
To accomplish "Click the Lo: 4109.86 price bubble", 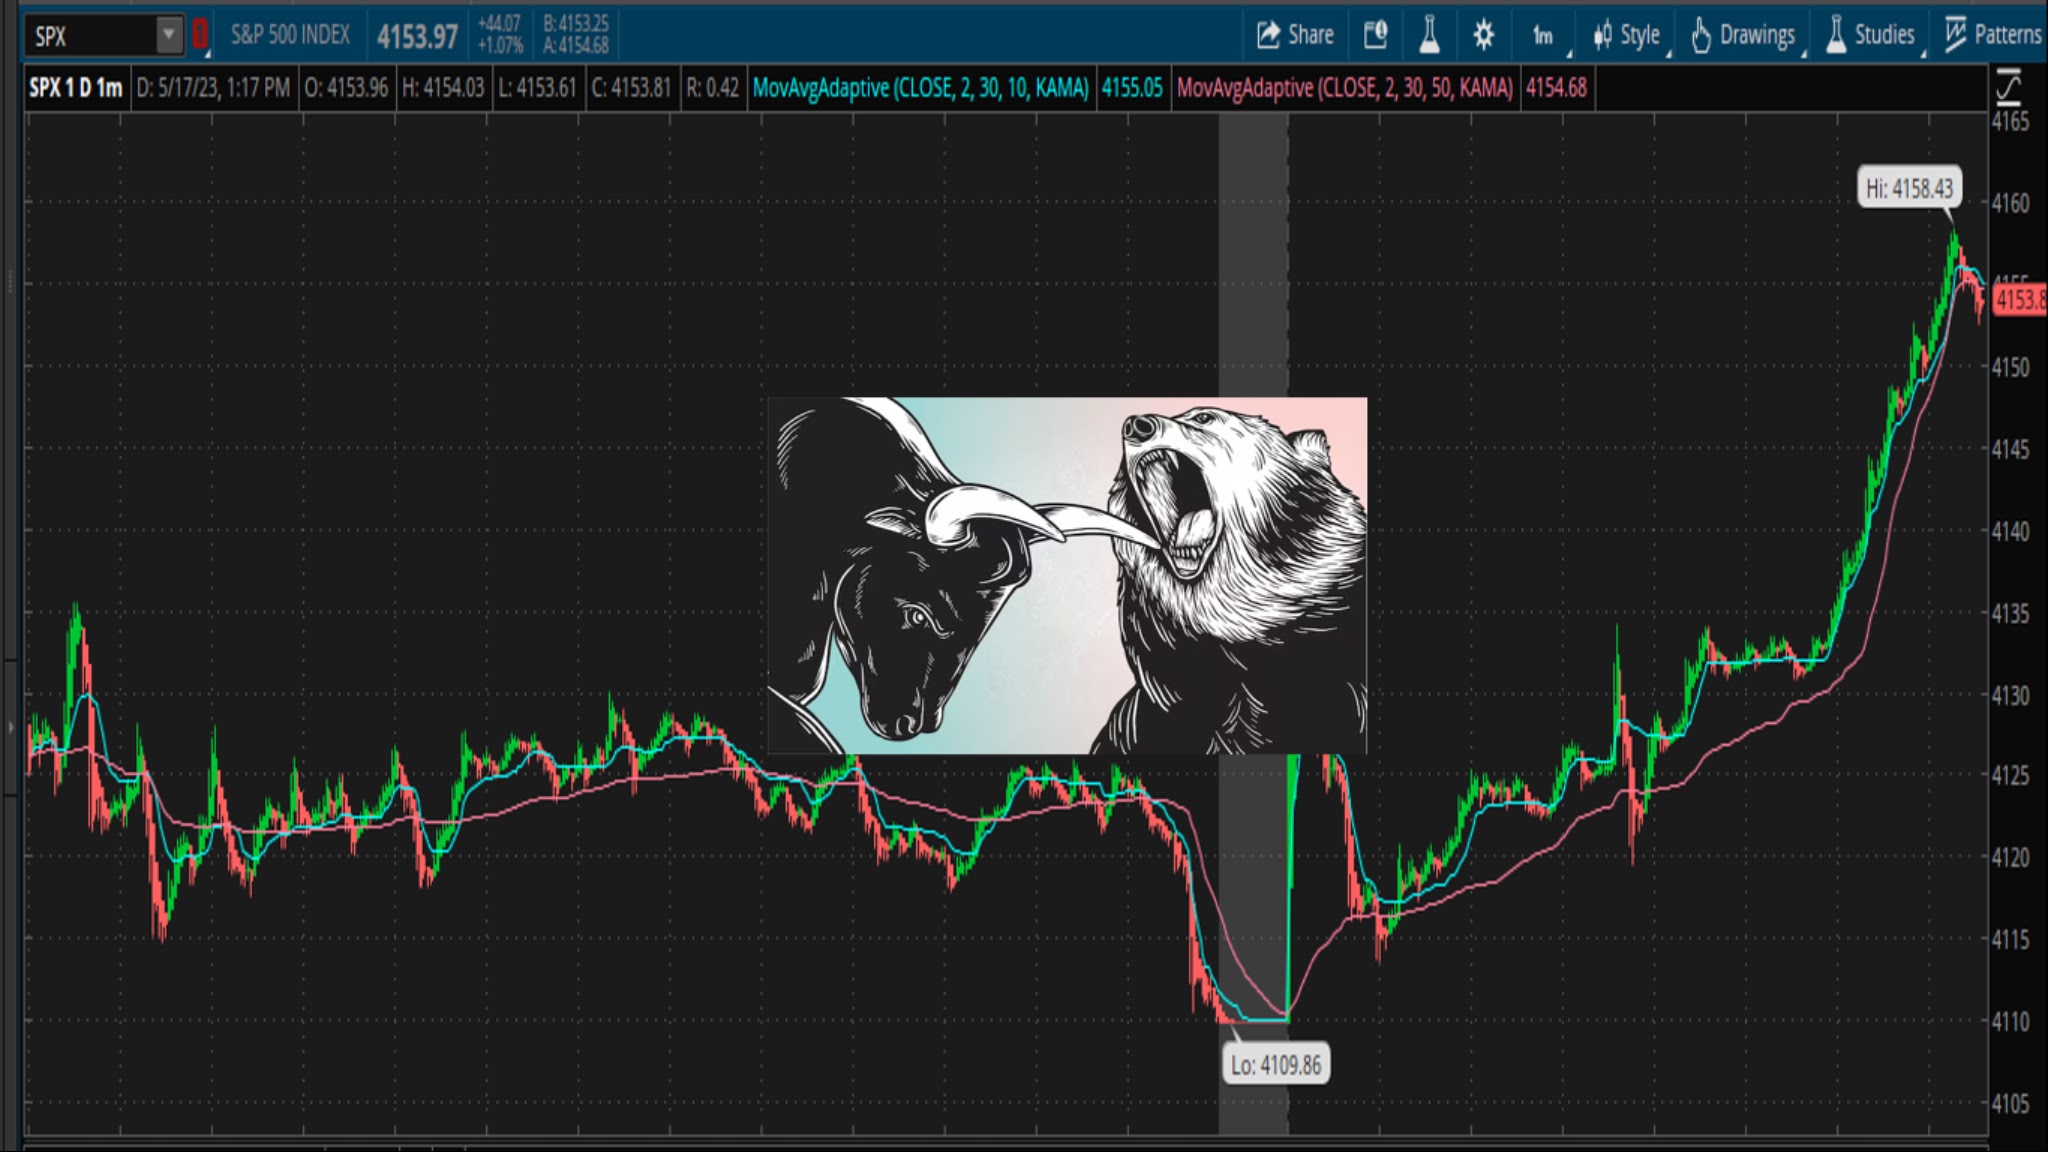I will 1275,1065.
